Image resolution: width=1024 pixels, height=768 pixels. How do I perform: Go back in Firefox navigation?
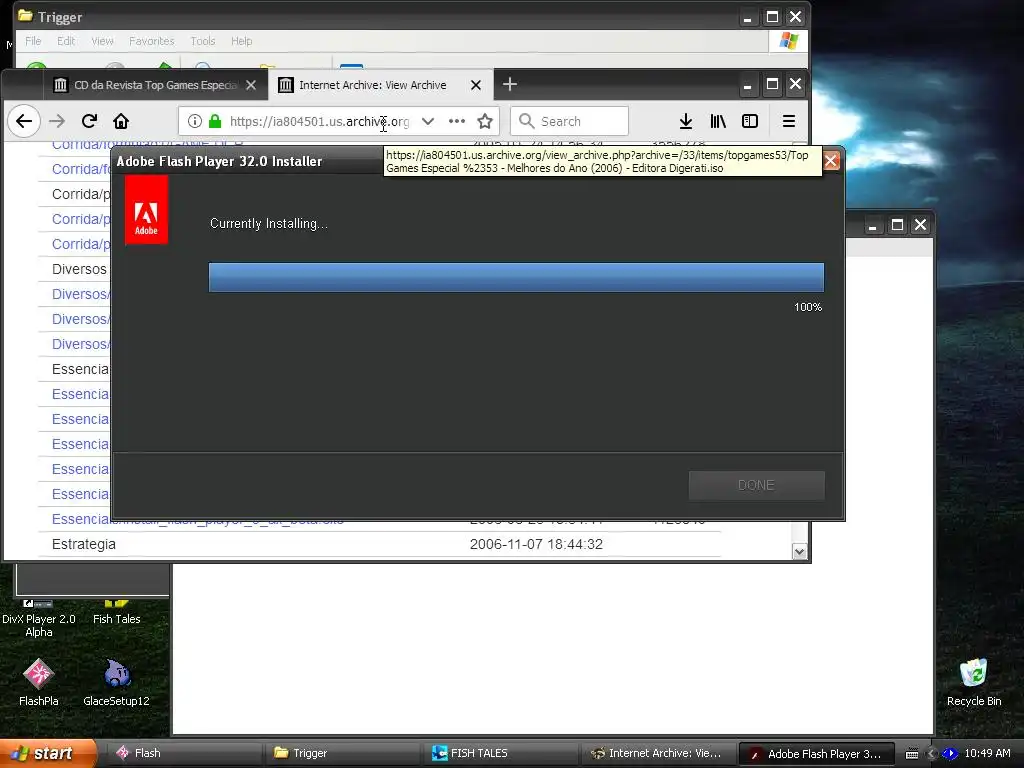[x=24, y=121]
